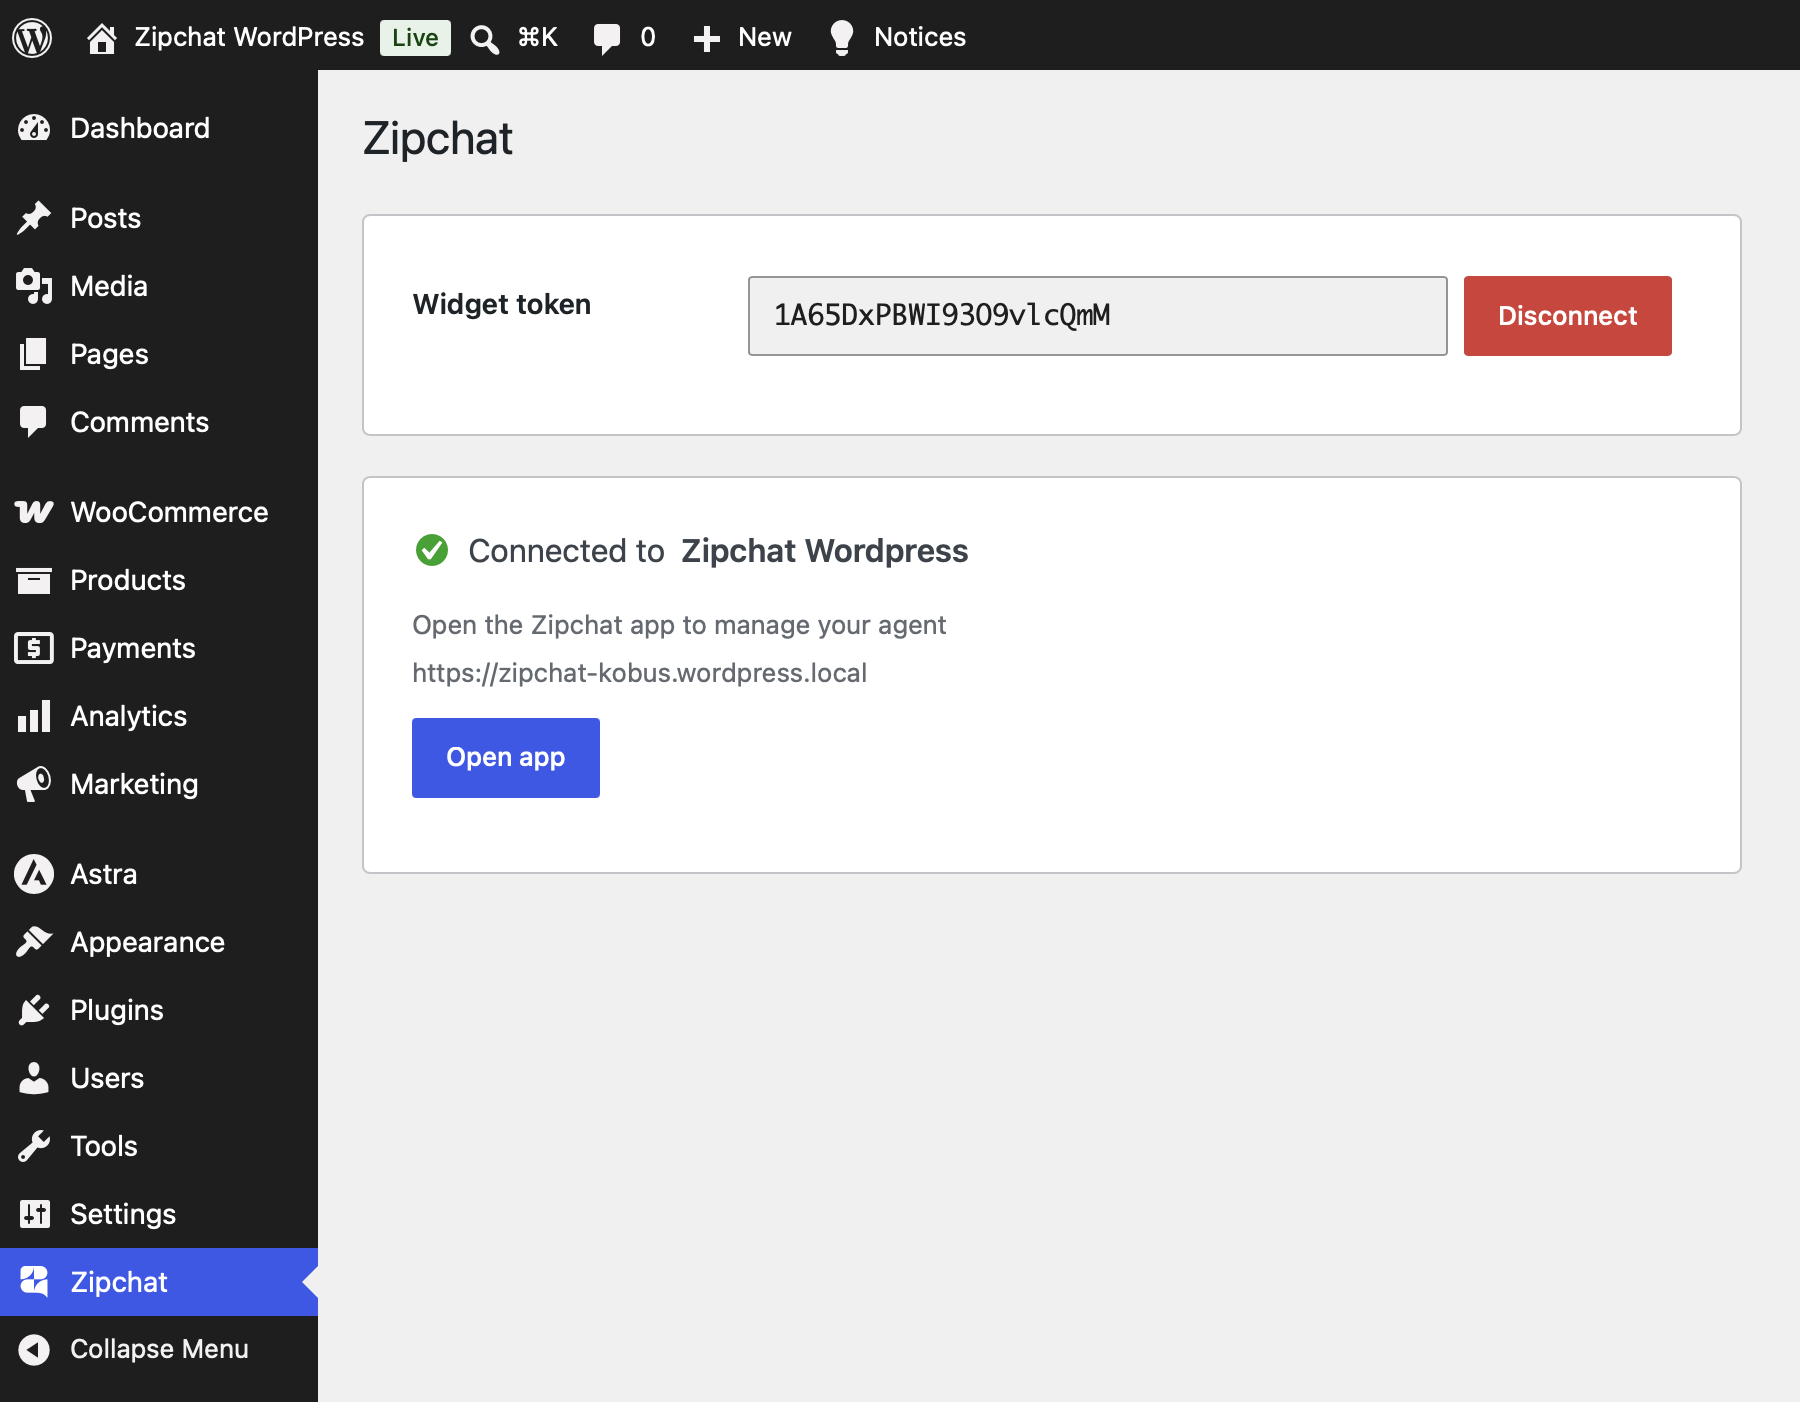This screenshot has width=1800, height=1402.
Task: Click the green connected checkmark icon
Action: coord(432,550)
